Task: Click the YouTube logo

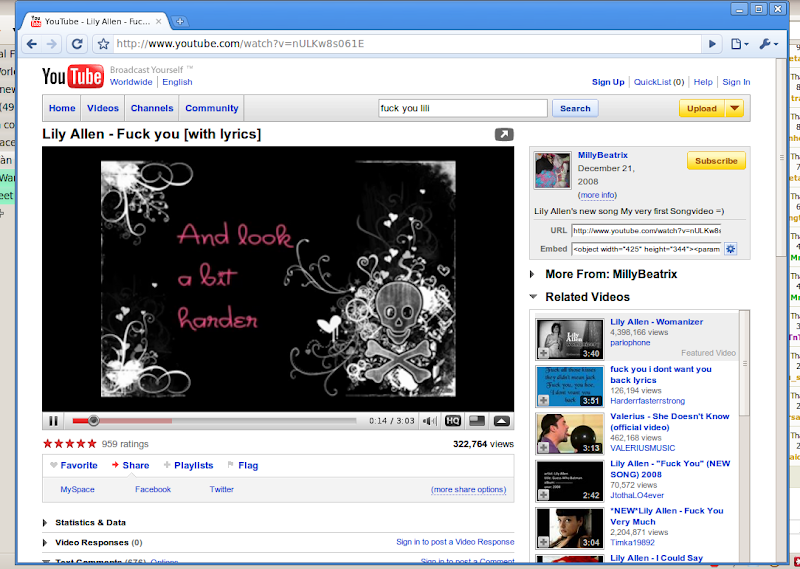Action: pyautogui.click(x=73, y=77)
